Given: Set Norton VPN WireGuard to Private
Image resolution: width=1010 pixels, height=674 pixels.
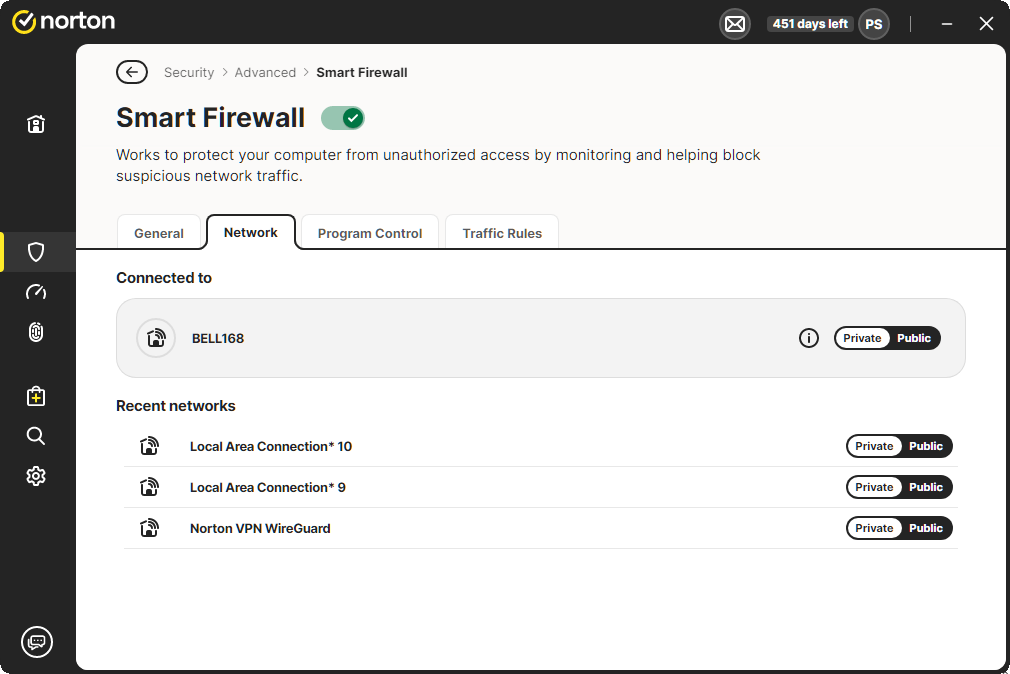Looking at the screenshot, I should (x=874, y=528).
